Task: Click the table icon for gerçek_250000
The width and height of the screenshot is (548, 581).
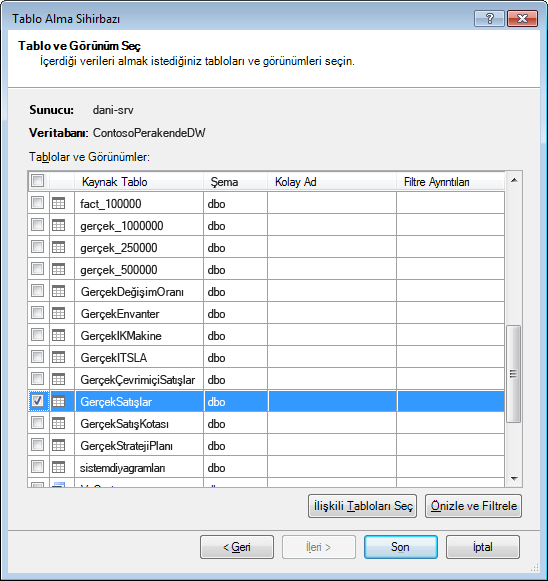Action: (58, 247)
